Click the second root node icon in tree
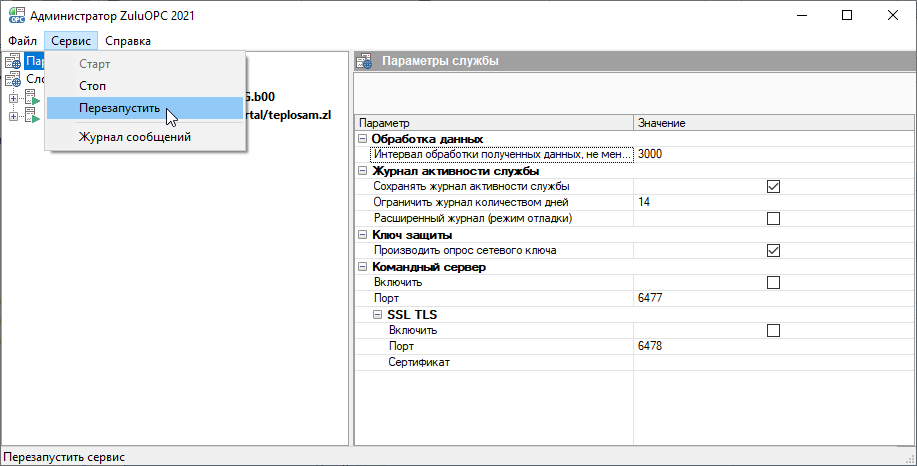 coord(13,79)
